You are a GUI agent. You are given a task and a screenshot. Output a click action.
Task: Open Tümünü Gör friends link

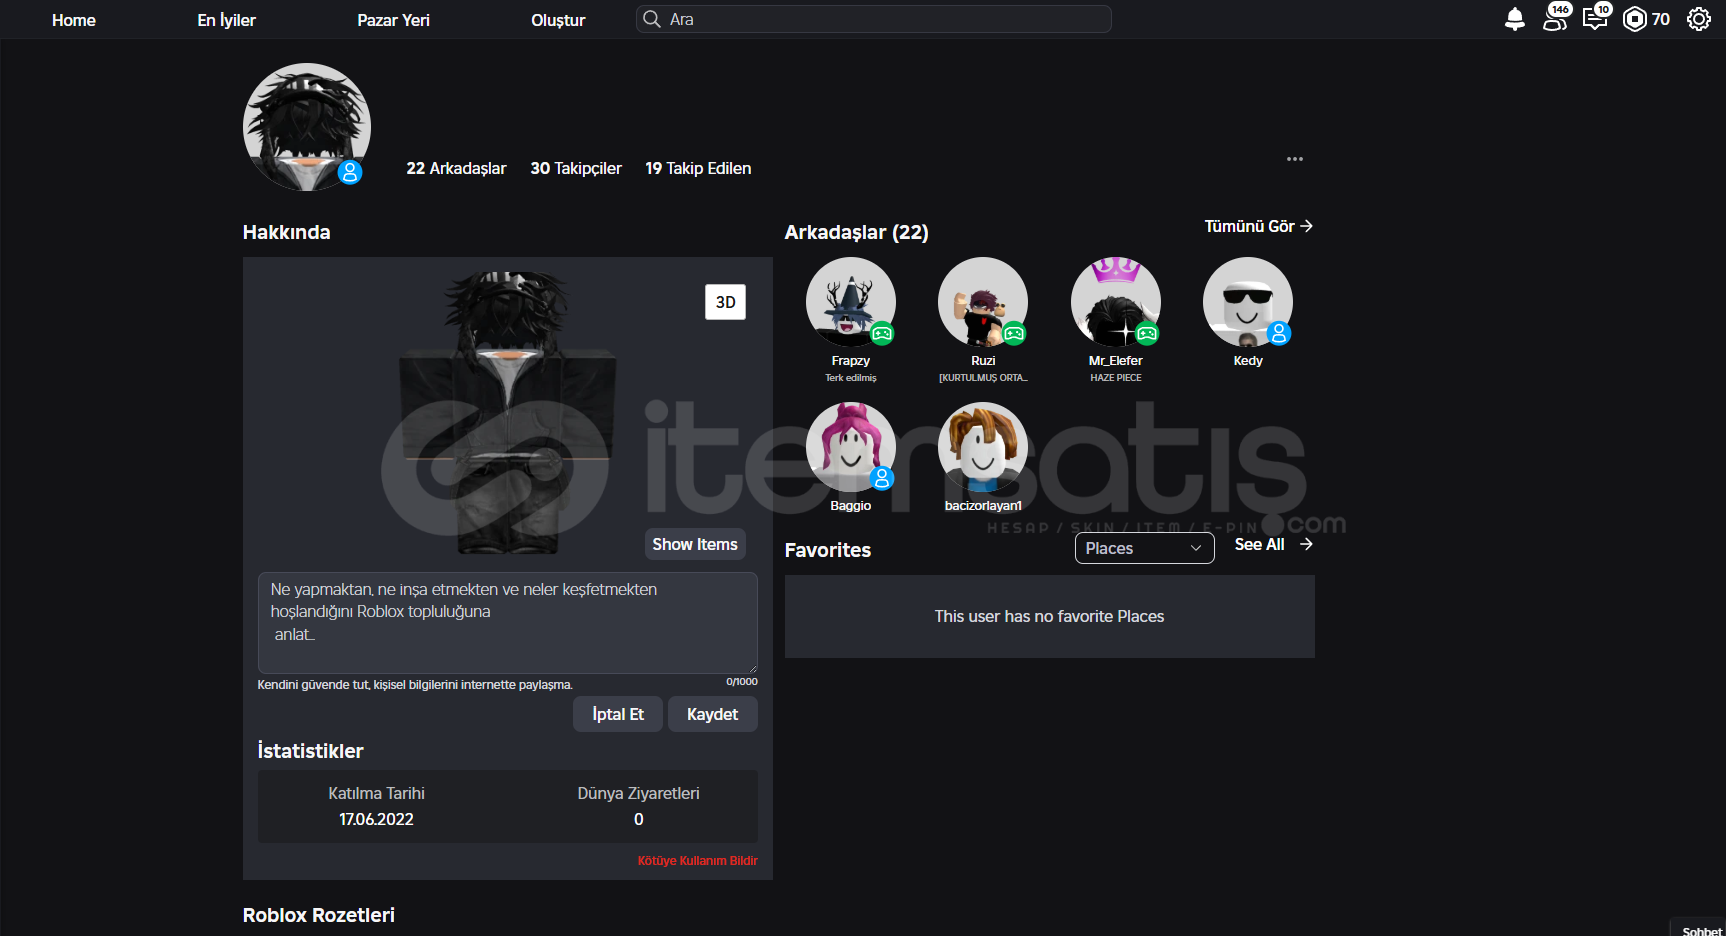pos(1258,226)
